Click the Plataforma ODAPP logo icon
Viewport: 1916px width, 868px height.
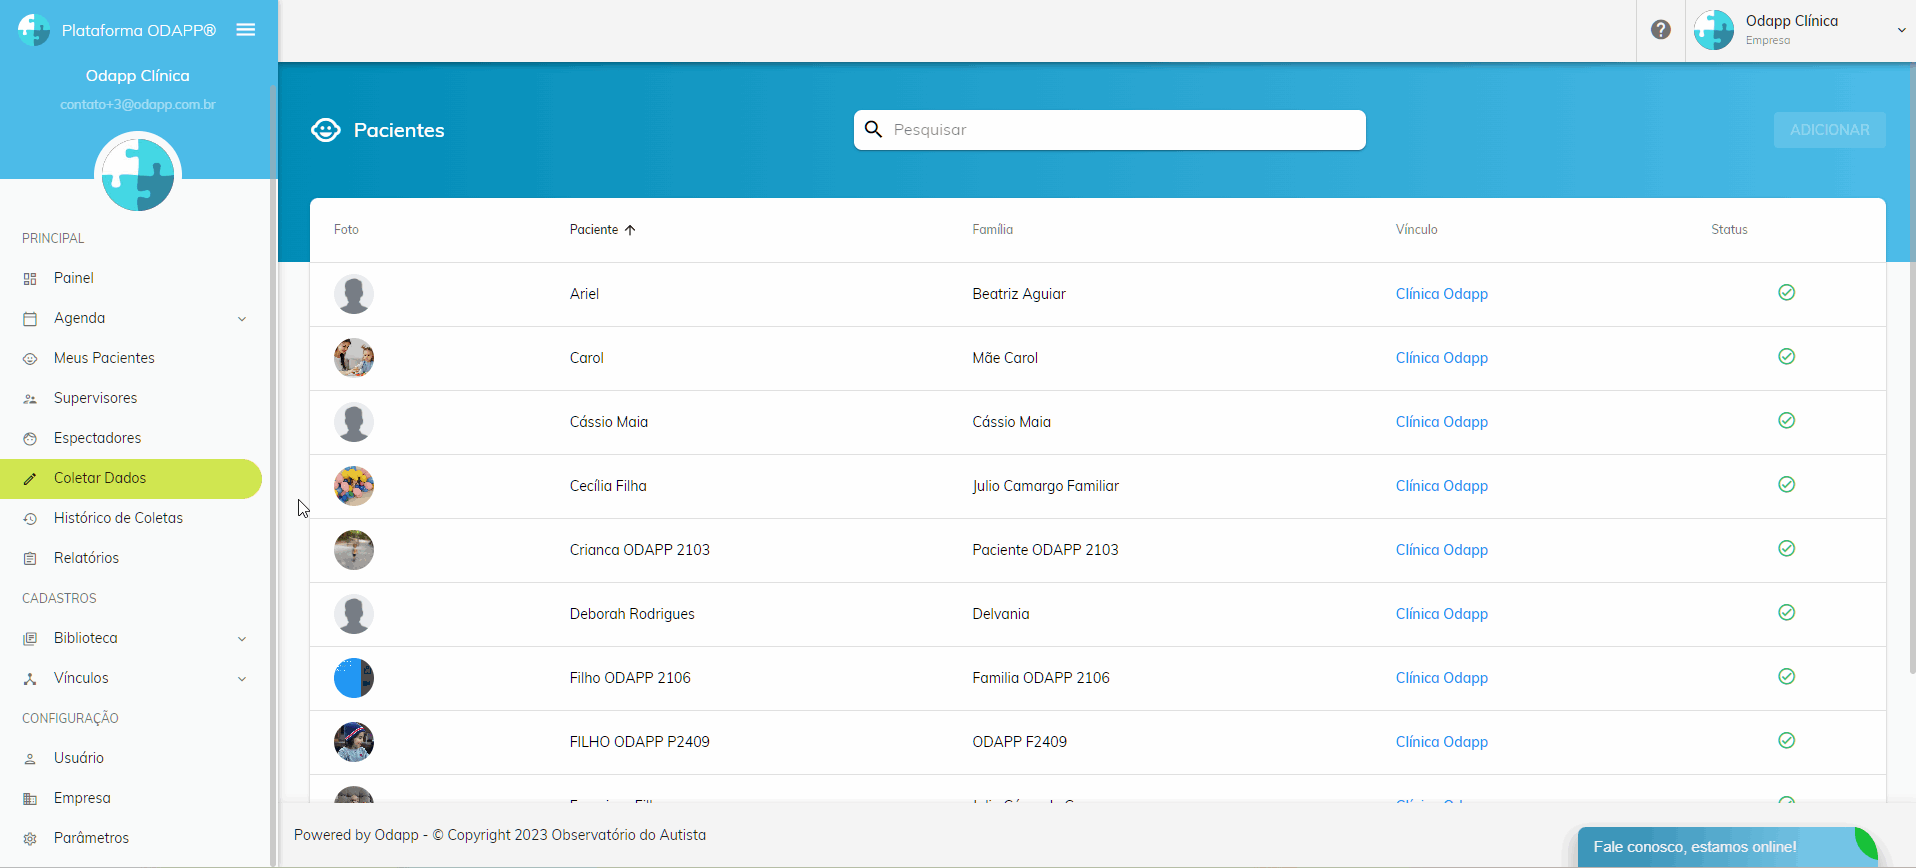coord(34,30)
